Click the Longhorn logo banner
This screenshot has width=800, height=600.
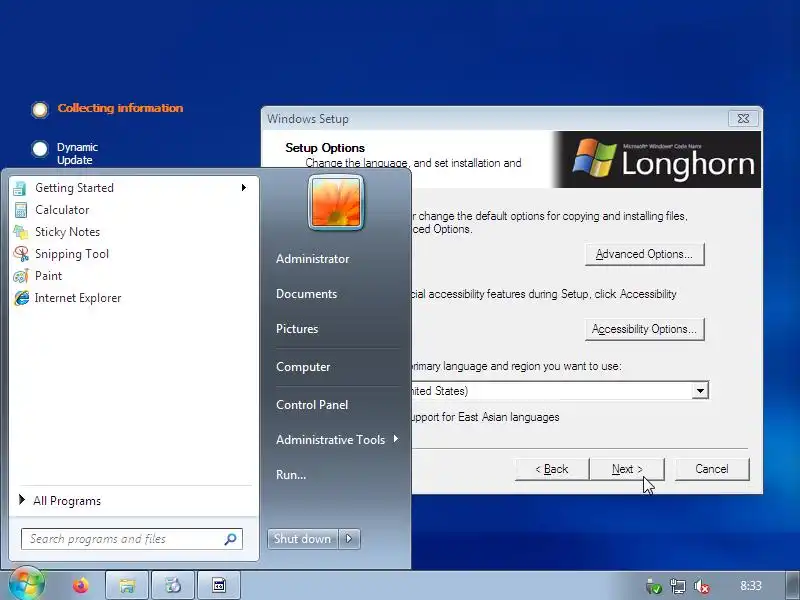(x=658, y=160)
